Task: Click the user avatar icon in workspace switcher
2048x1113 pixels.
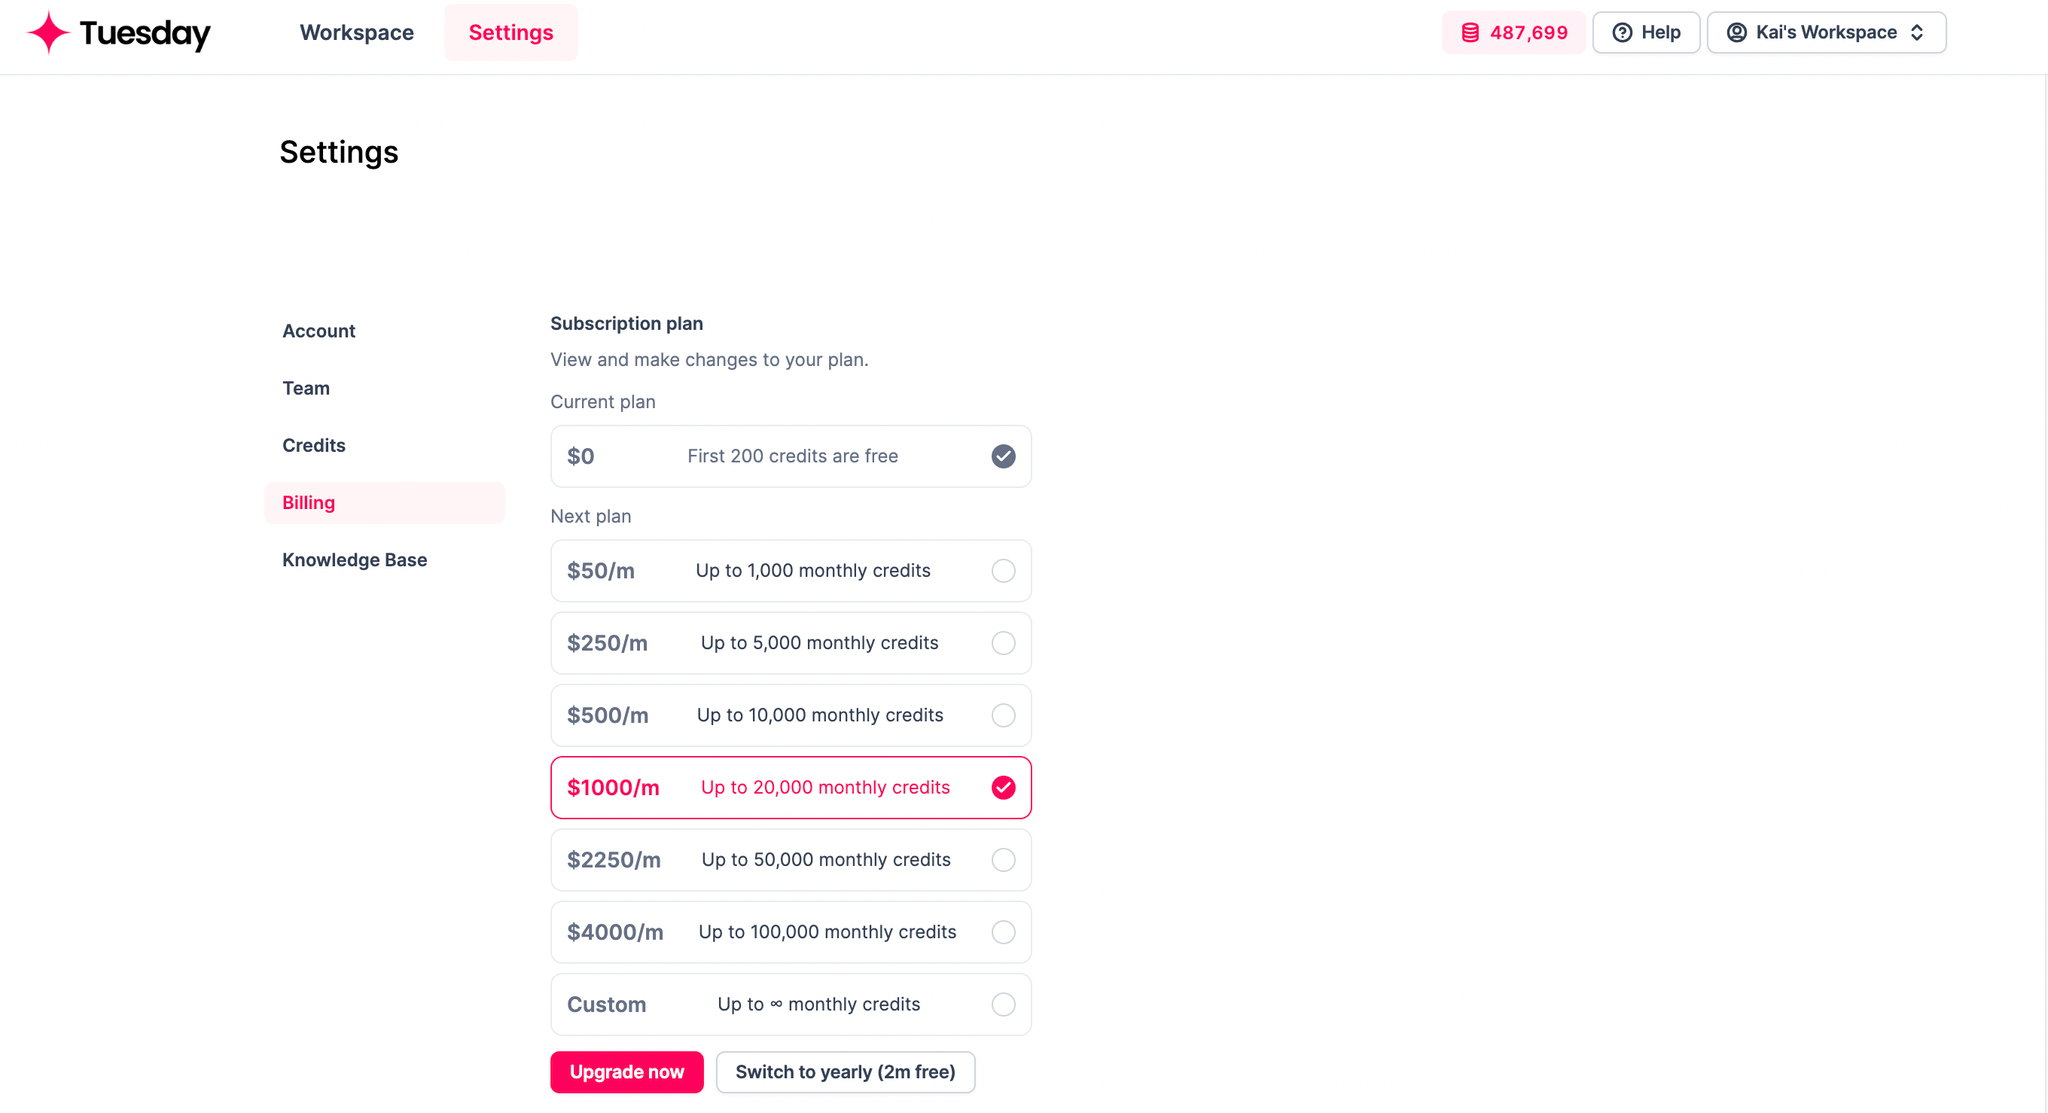Action: 1737,33
